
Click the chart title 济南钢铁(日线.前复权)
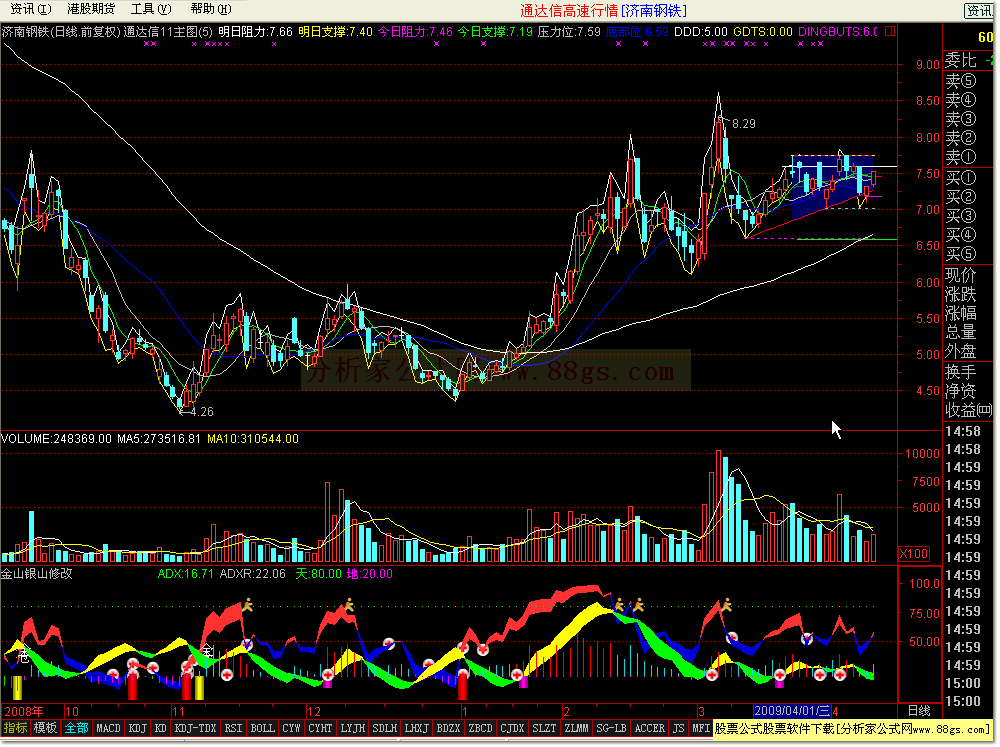click(x=61, y=31)
